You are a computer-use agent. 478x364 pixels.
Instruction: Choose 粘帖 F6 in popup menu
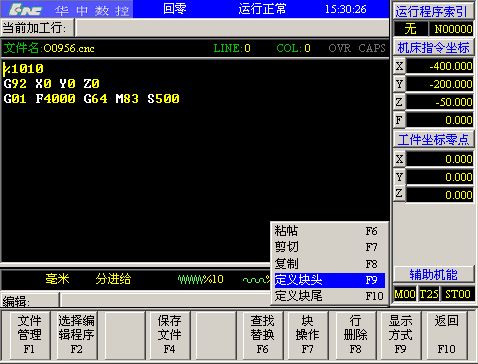329,231
